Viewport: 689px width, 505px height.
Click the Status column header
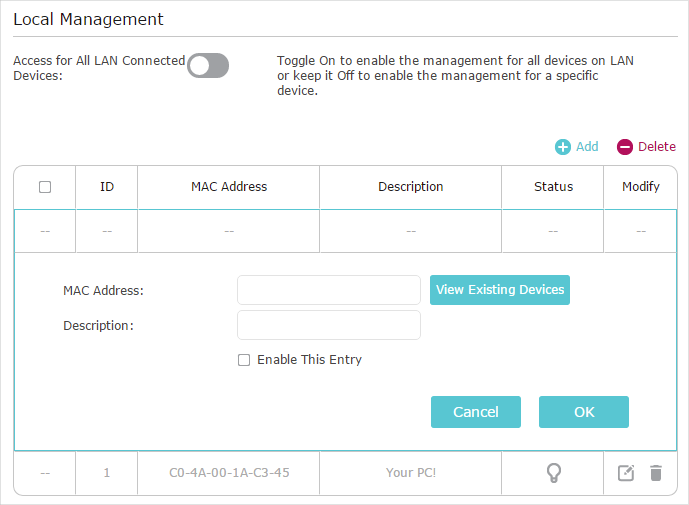click(553, 187)
